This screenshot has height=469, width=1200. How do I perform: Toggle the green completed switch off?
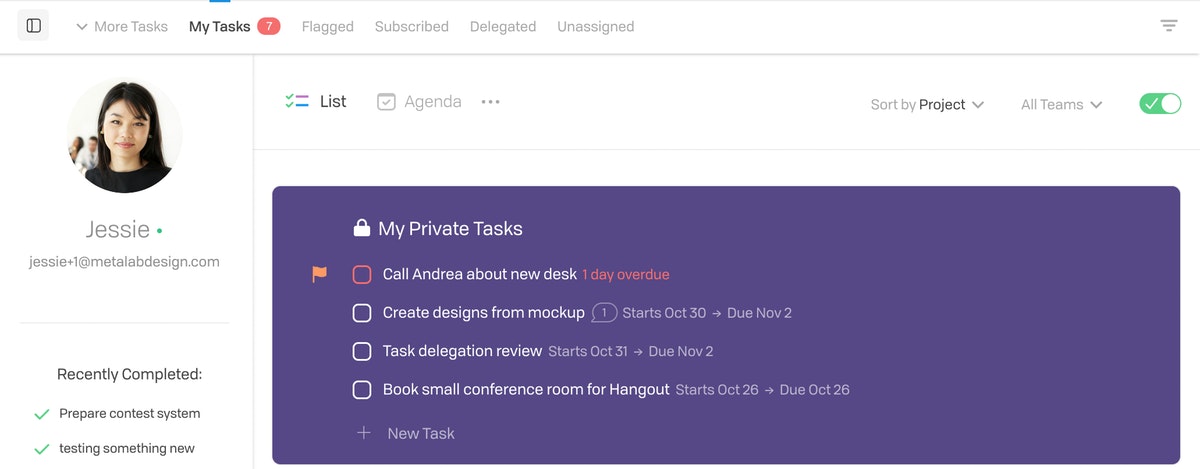[x=1160, y=104]
